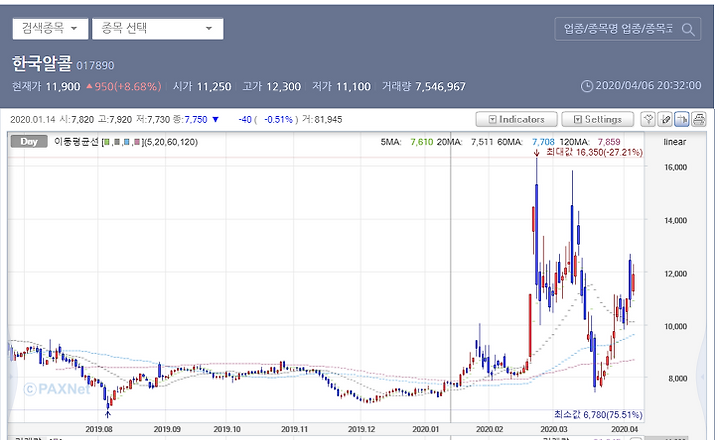Click the blue 60-day MA color swatch

126,142
